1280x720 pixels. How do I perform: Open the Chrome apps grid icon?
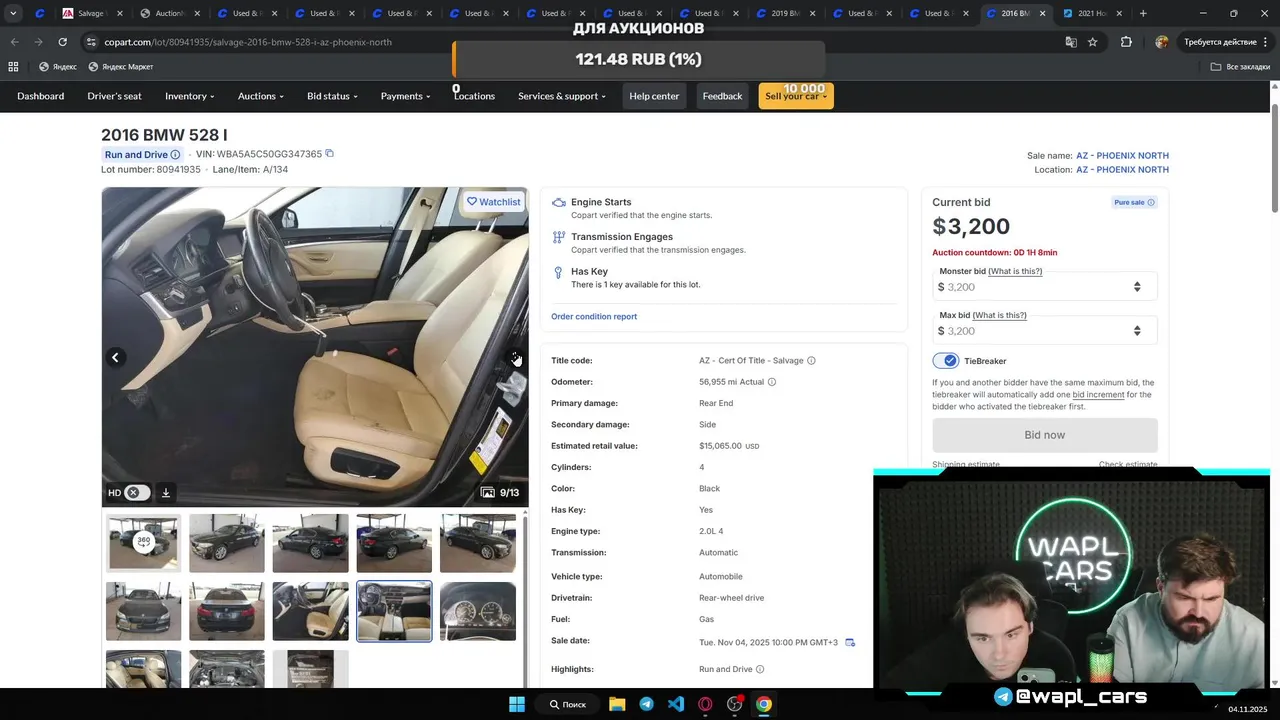[x=13, y=67]
